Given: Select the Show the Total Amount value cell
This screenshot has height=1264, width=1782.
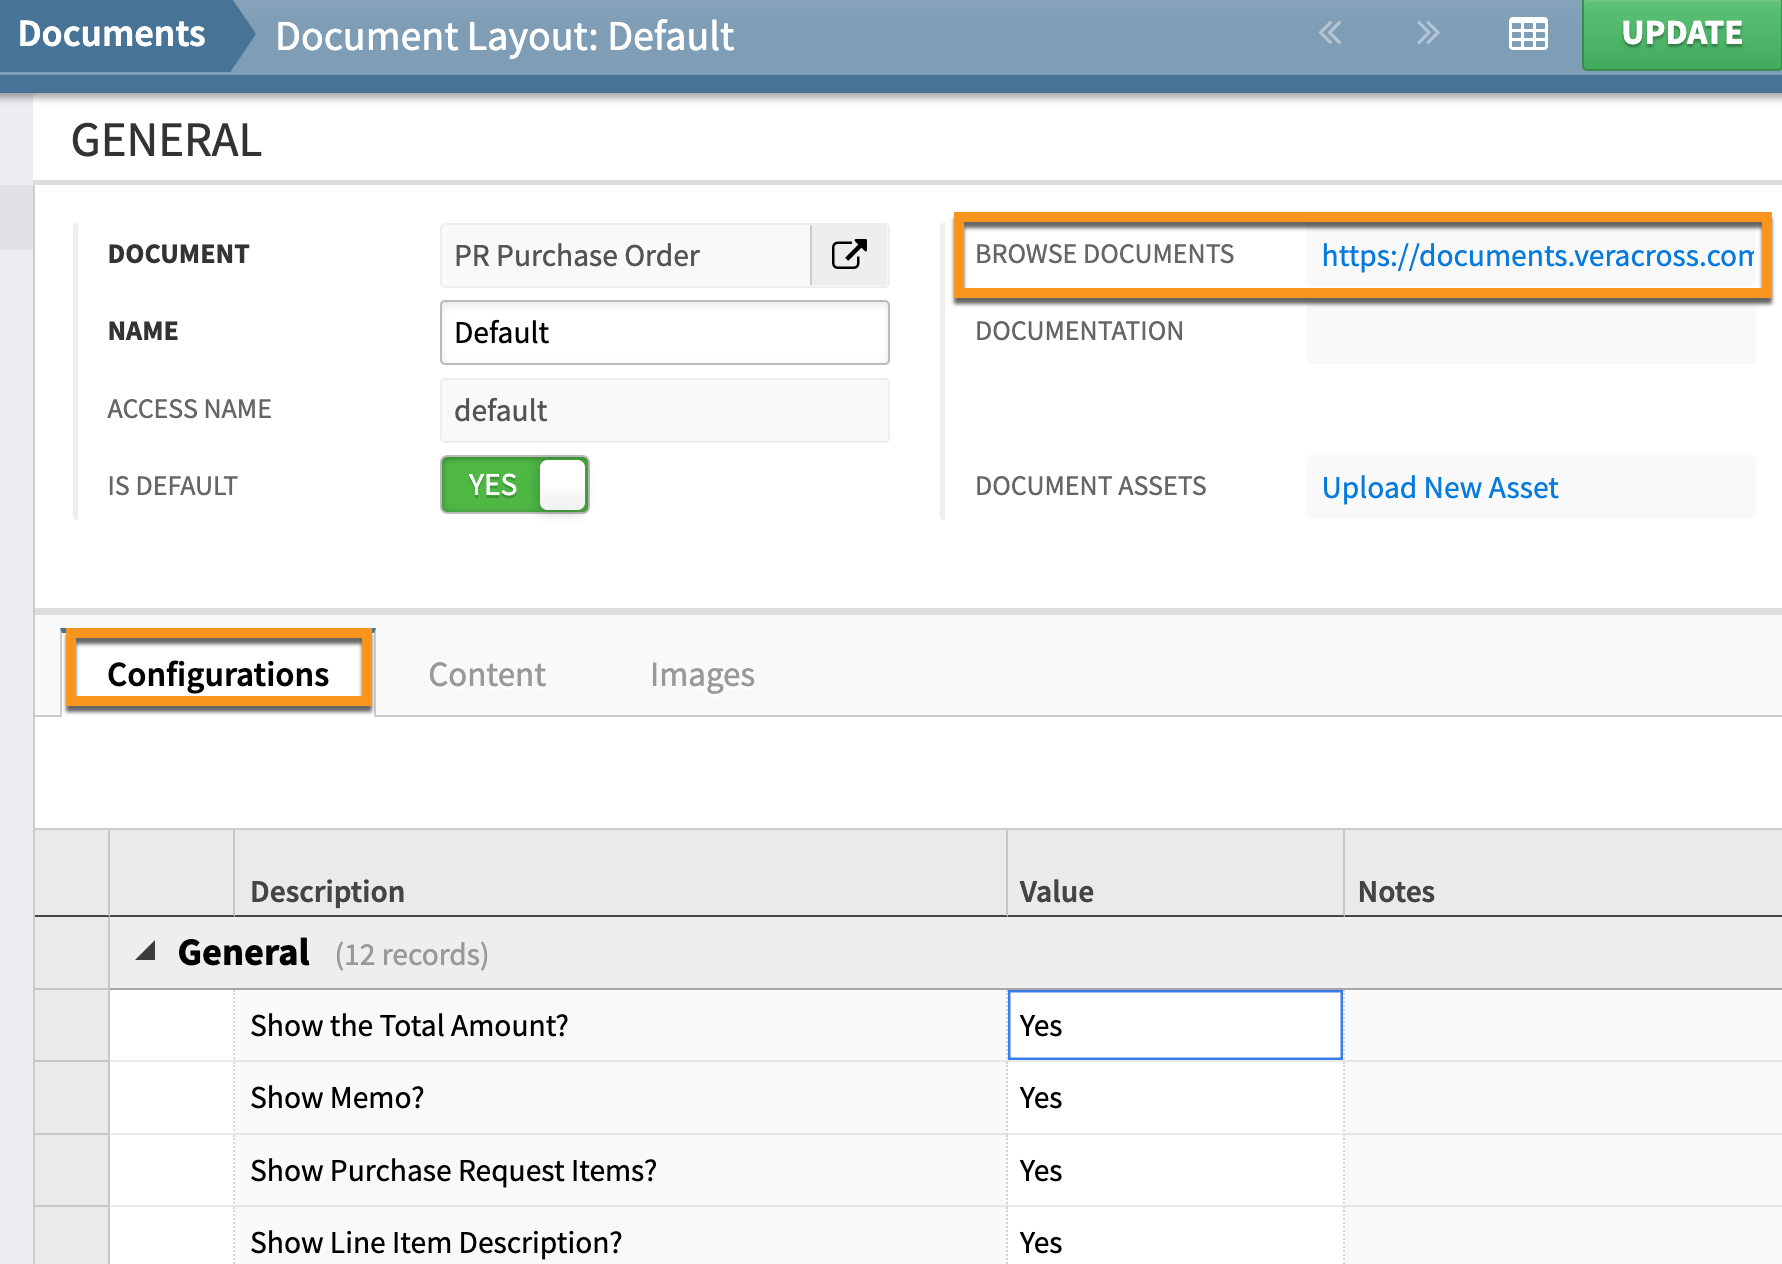Looking at the screenshot, I should pos(1175,1025).
